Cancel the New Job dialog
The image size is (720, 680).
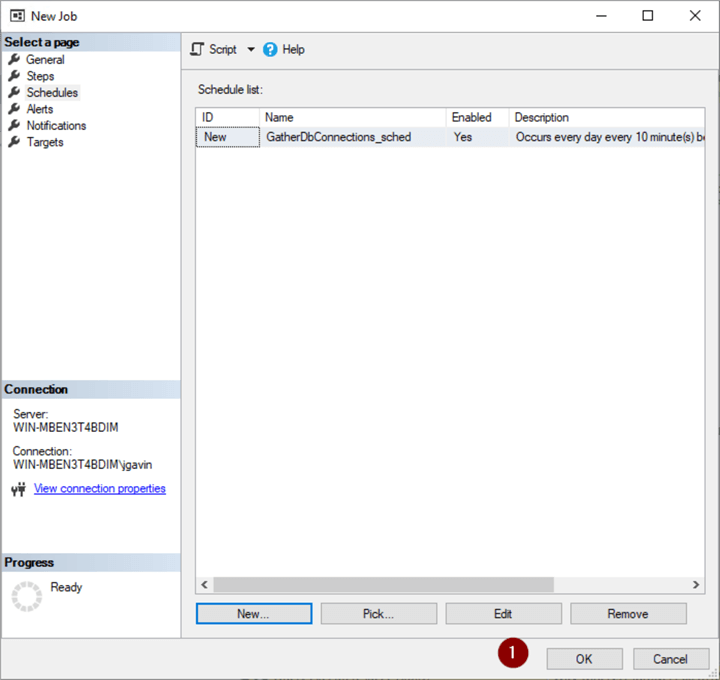[x=671, y=659]
